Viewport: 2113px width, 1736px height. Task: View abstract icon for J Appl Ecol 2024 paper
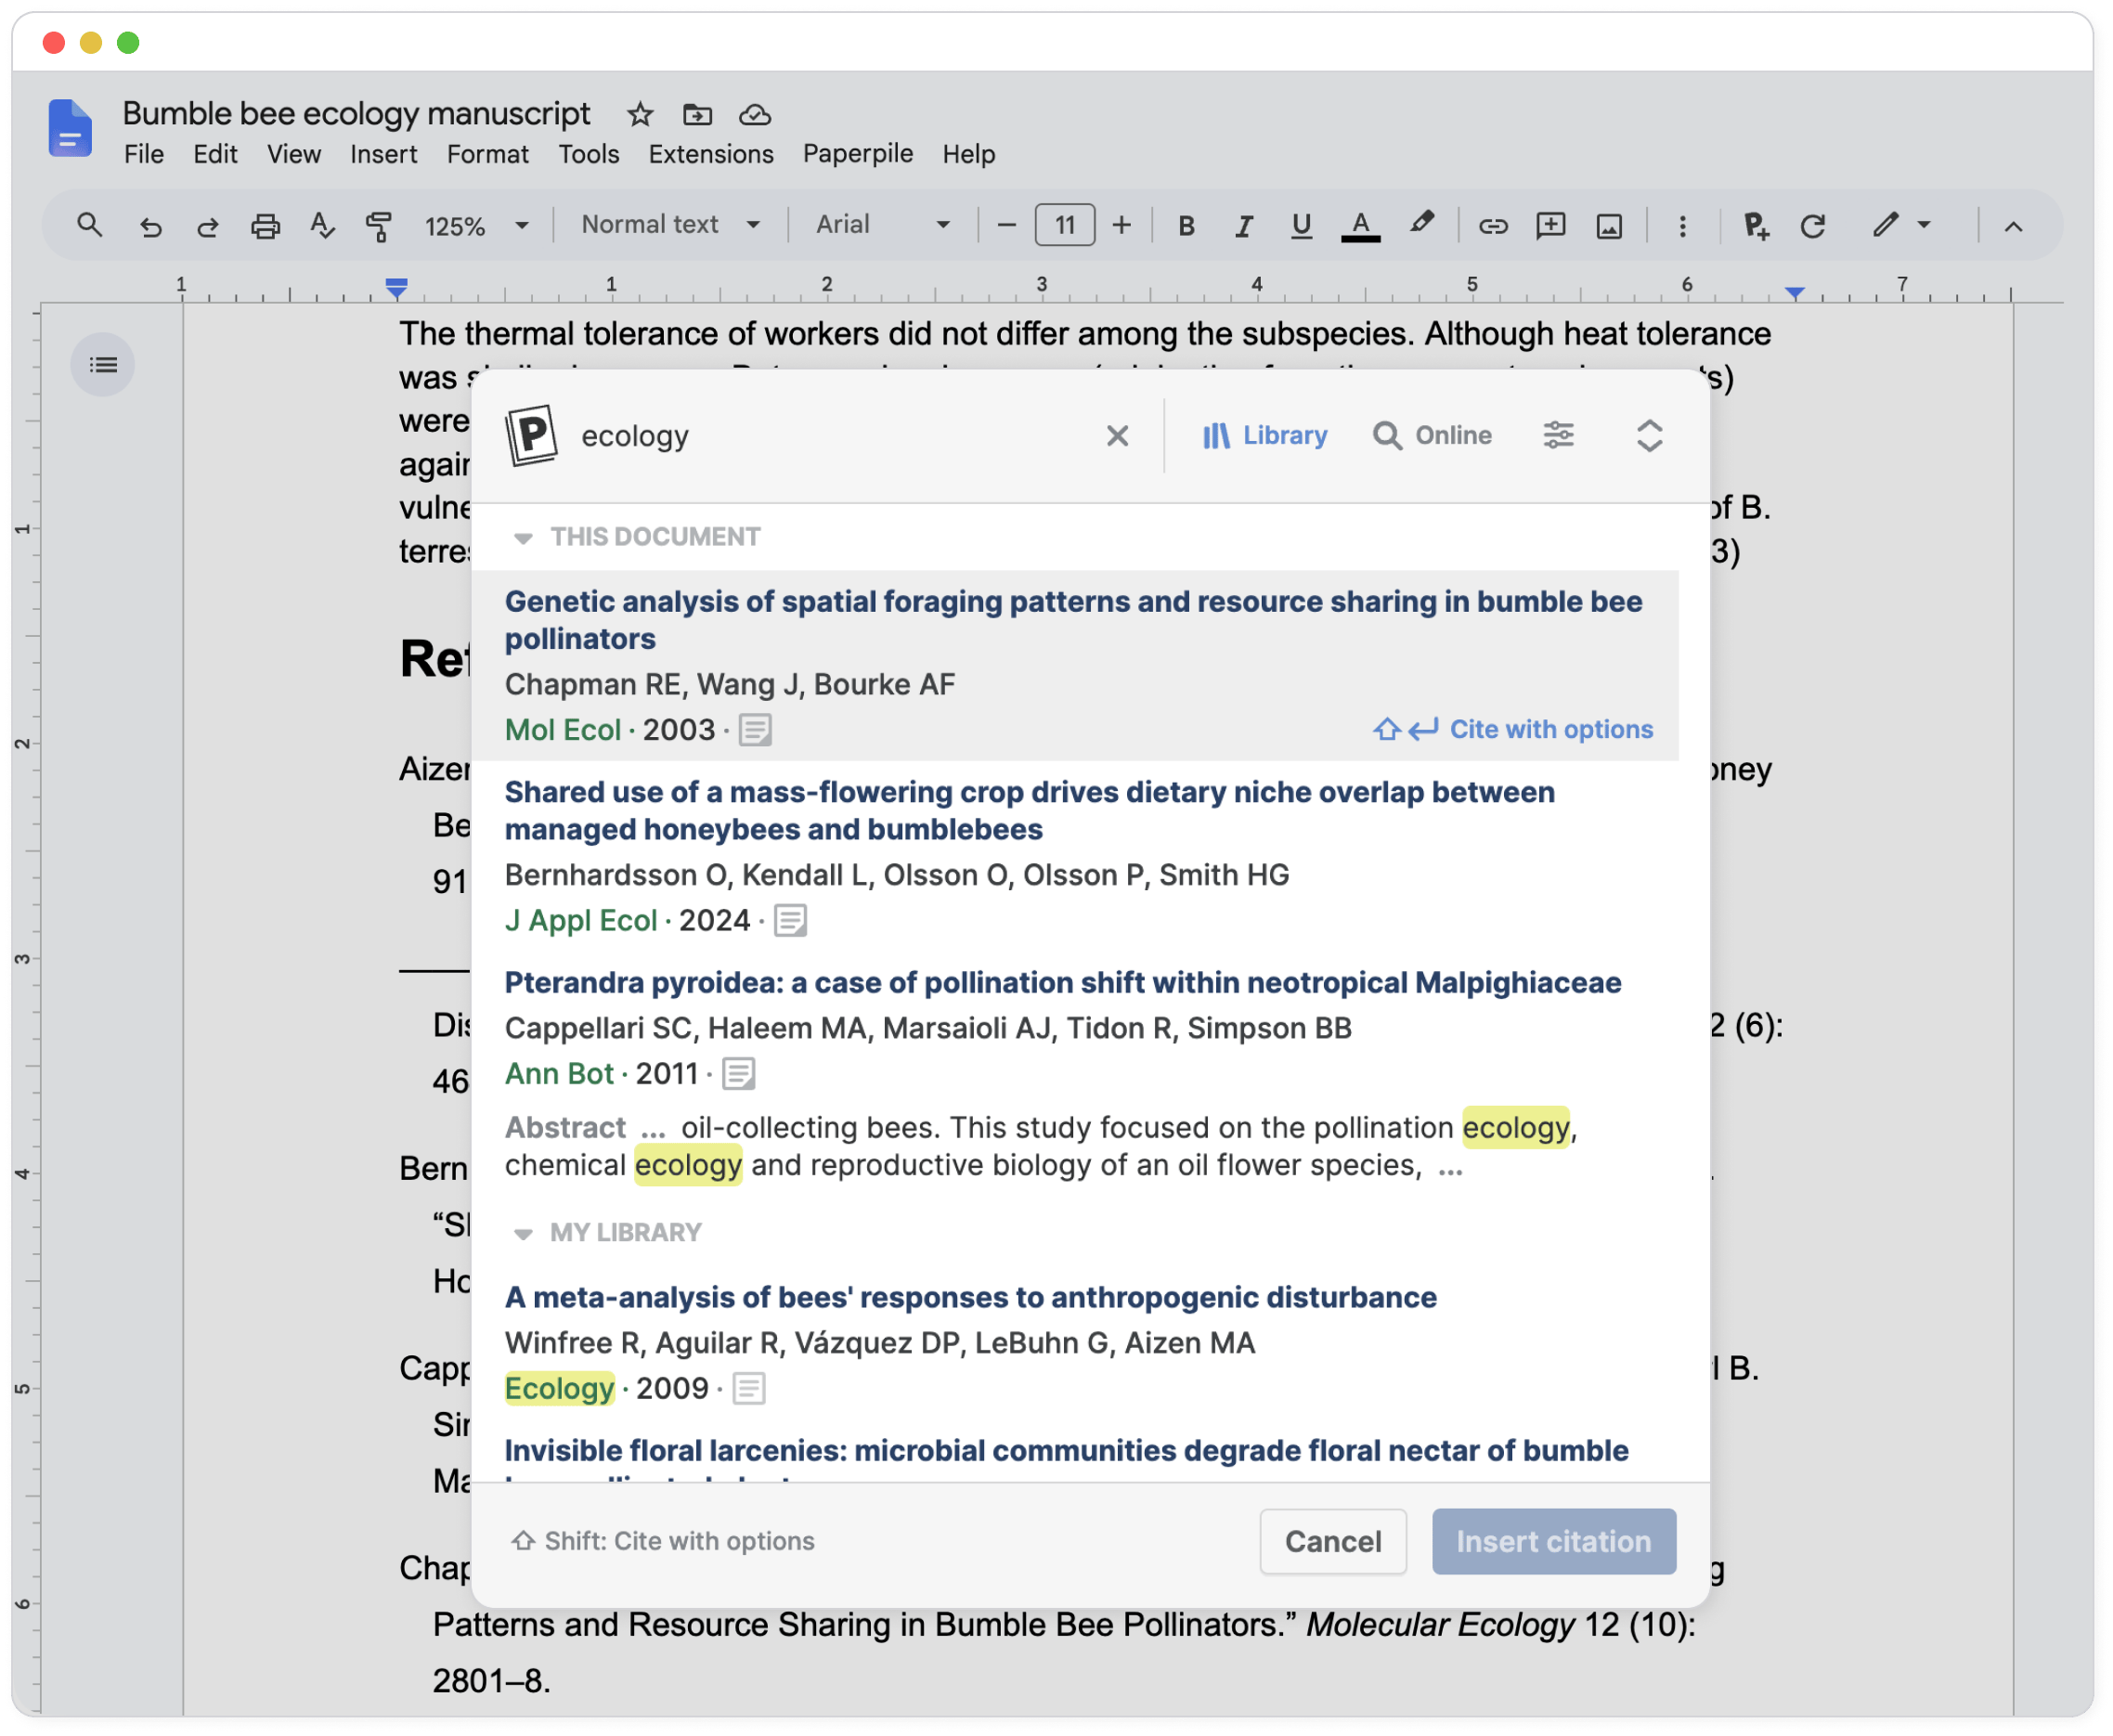click(x=790, y=921)
